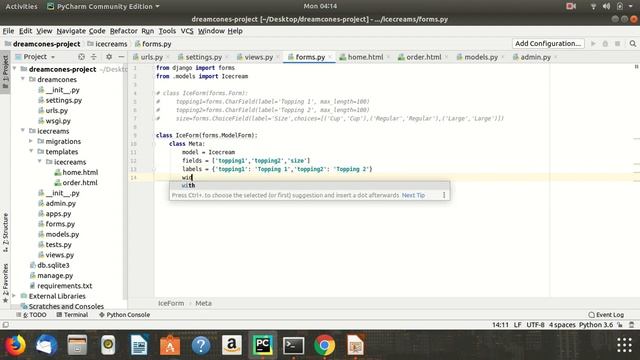Toggle read-only lock icon in status bar
The height and width of the screenshot is (360, 640).
point(620,325)
